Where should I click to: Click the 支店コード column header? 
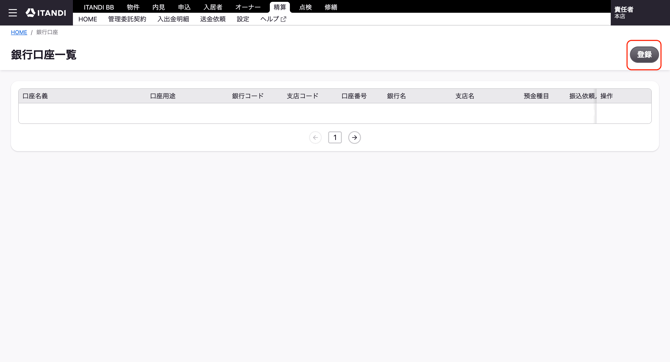(x=303, y=96)
